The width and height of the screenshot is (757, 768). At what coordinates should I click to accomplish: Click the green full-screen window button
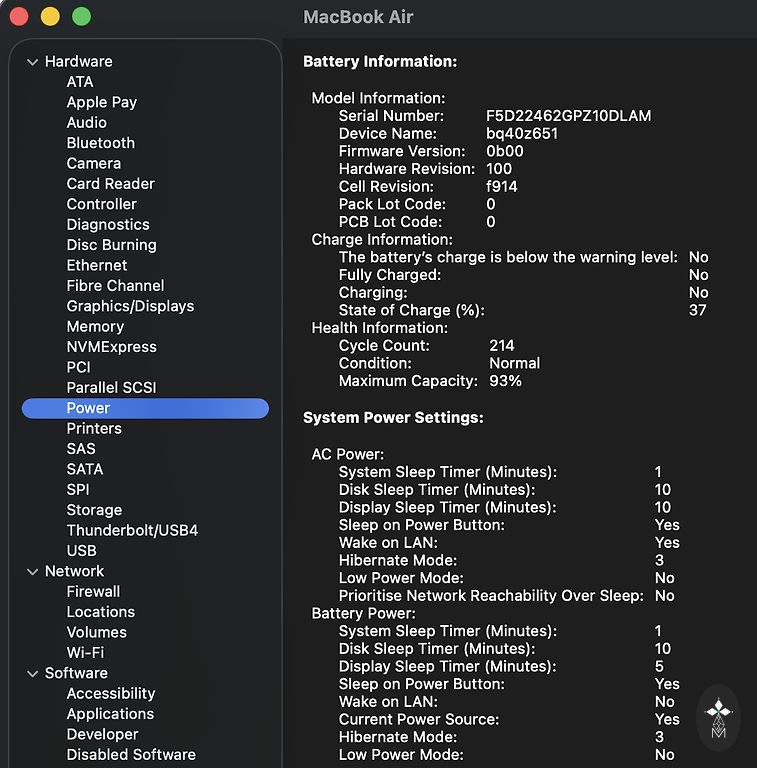point(82,17)
